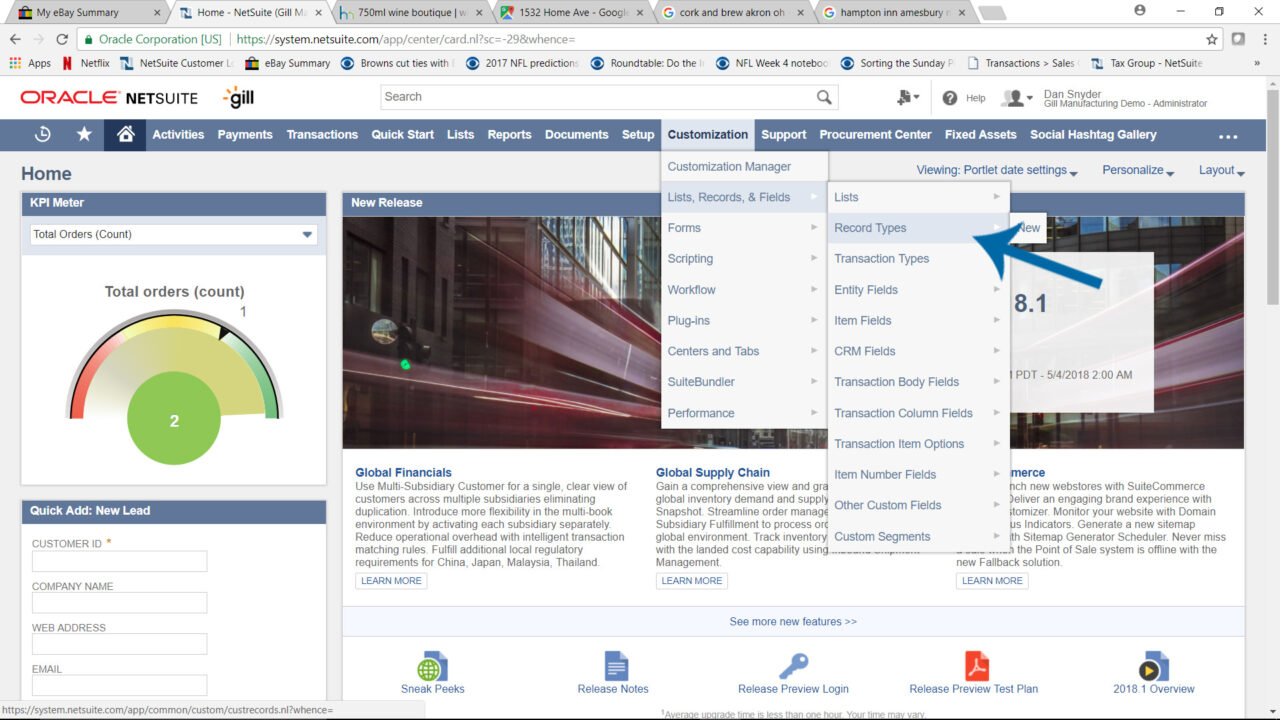
Task: Click the Home house icon
Action: (124, 134)
